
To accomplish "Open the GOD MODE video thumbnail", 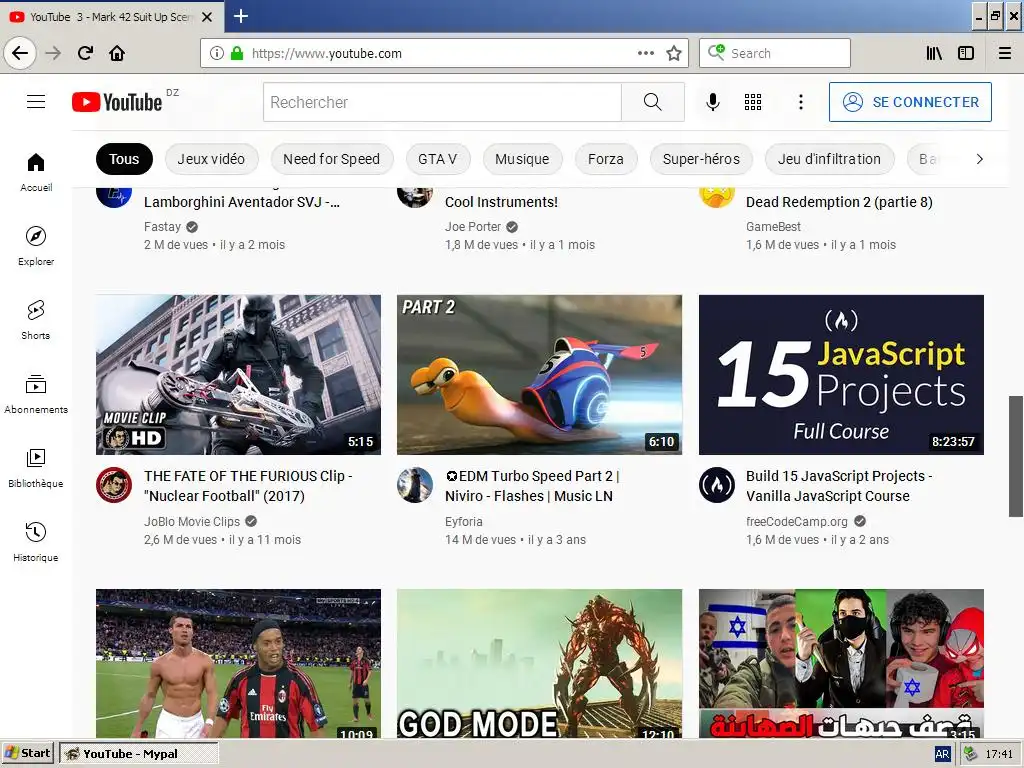I will (x=539, y=664).
